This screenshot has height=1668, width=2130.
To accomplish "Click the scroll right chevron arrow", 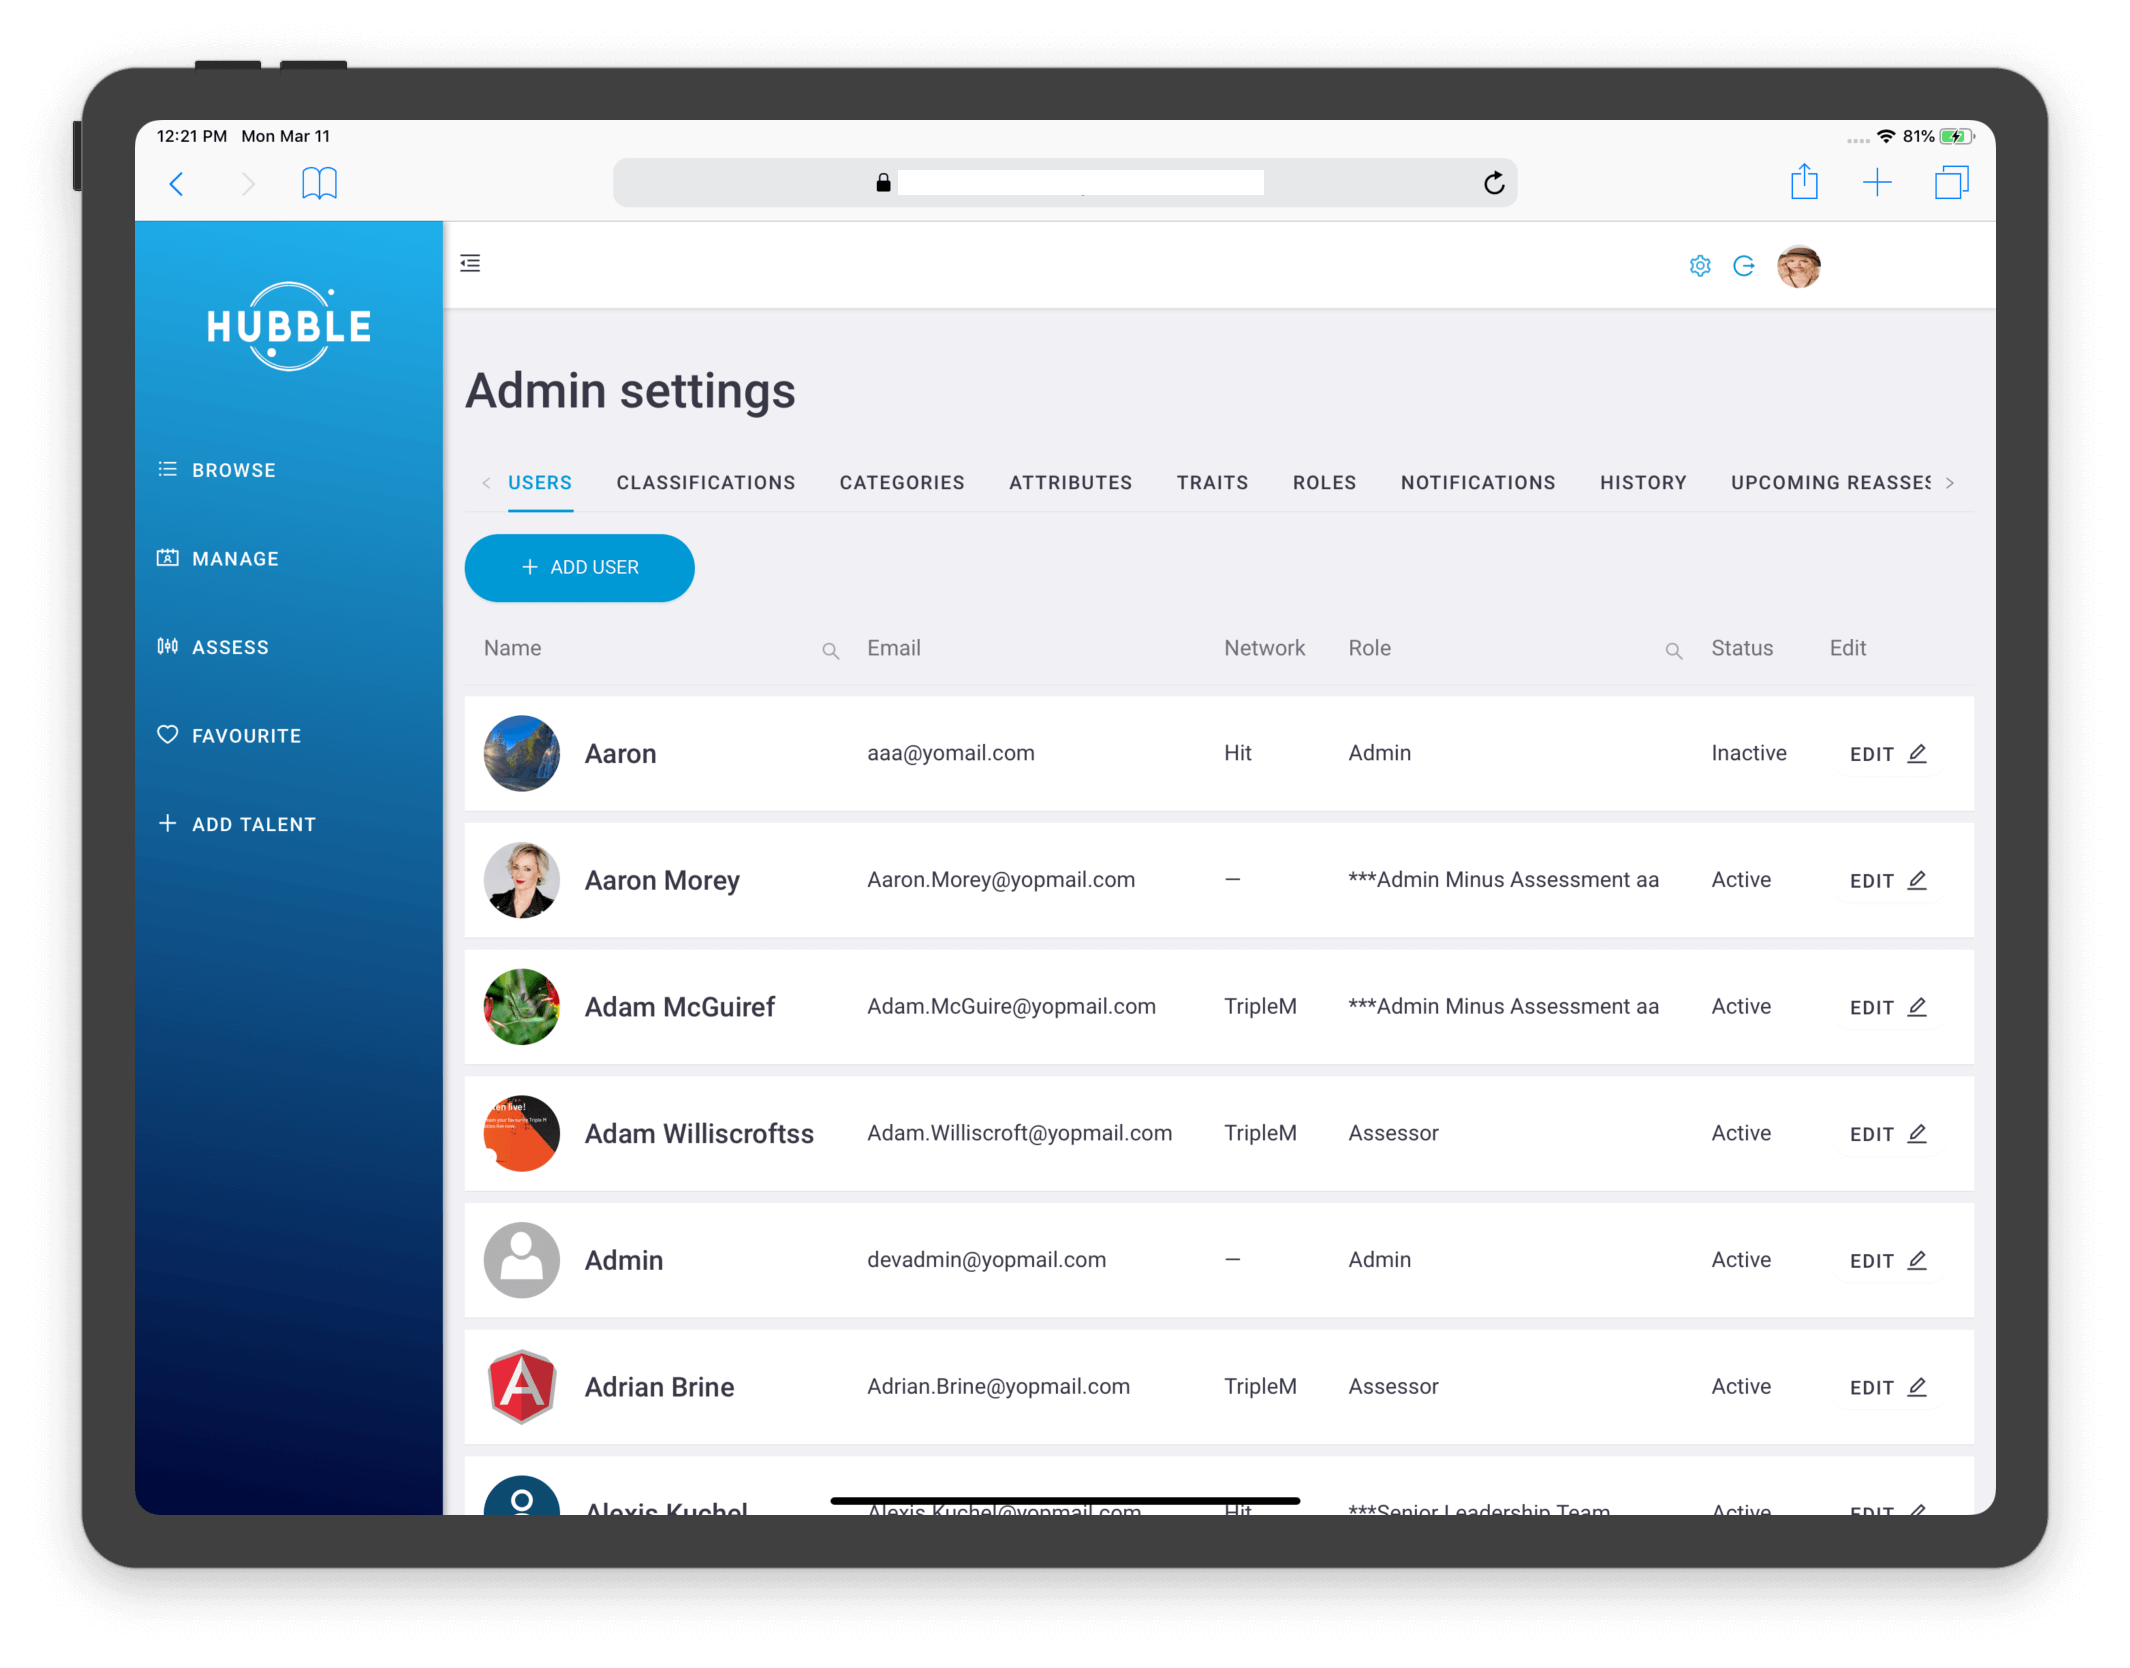I will [1950, 482].
